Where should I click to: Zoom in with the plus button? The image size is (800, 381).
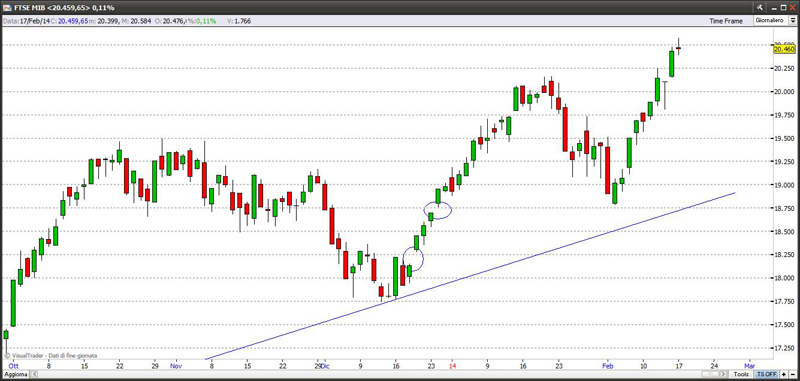click(784, 374)
